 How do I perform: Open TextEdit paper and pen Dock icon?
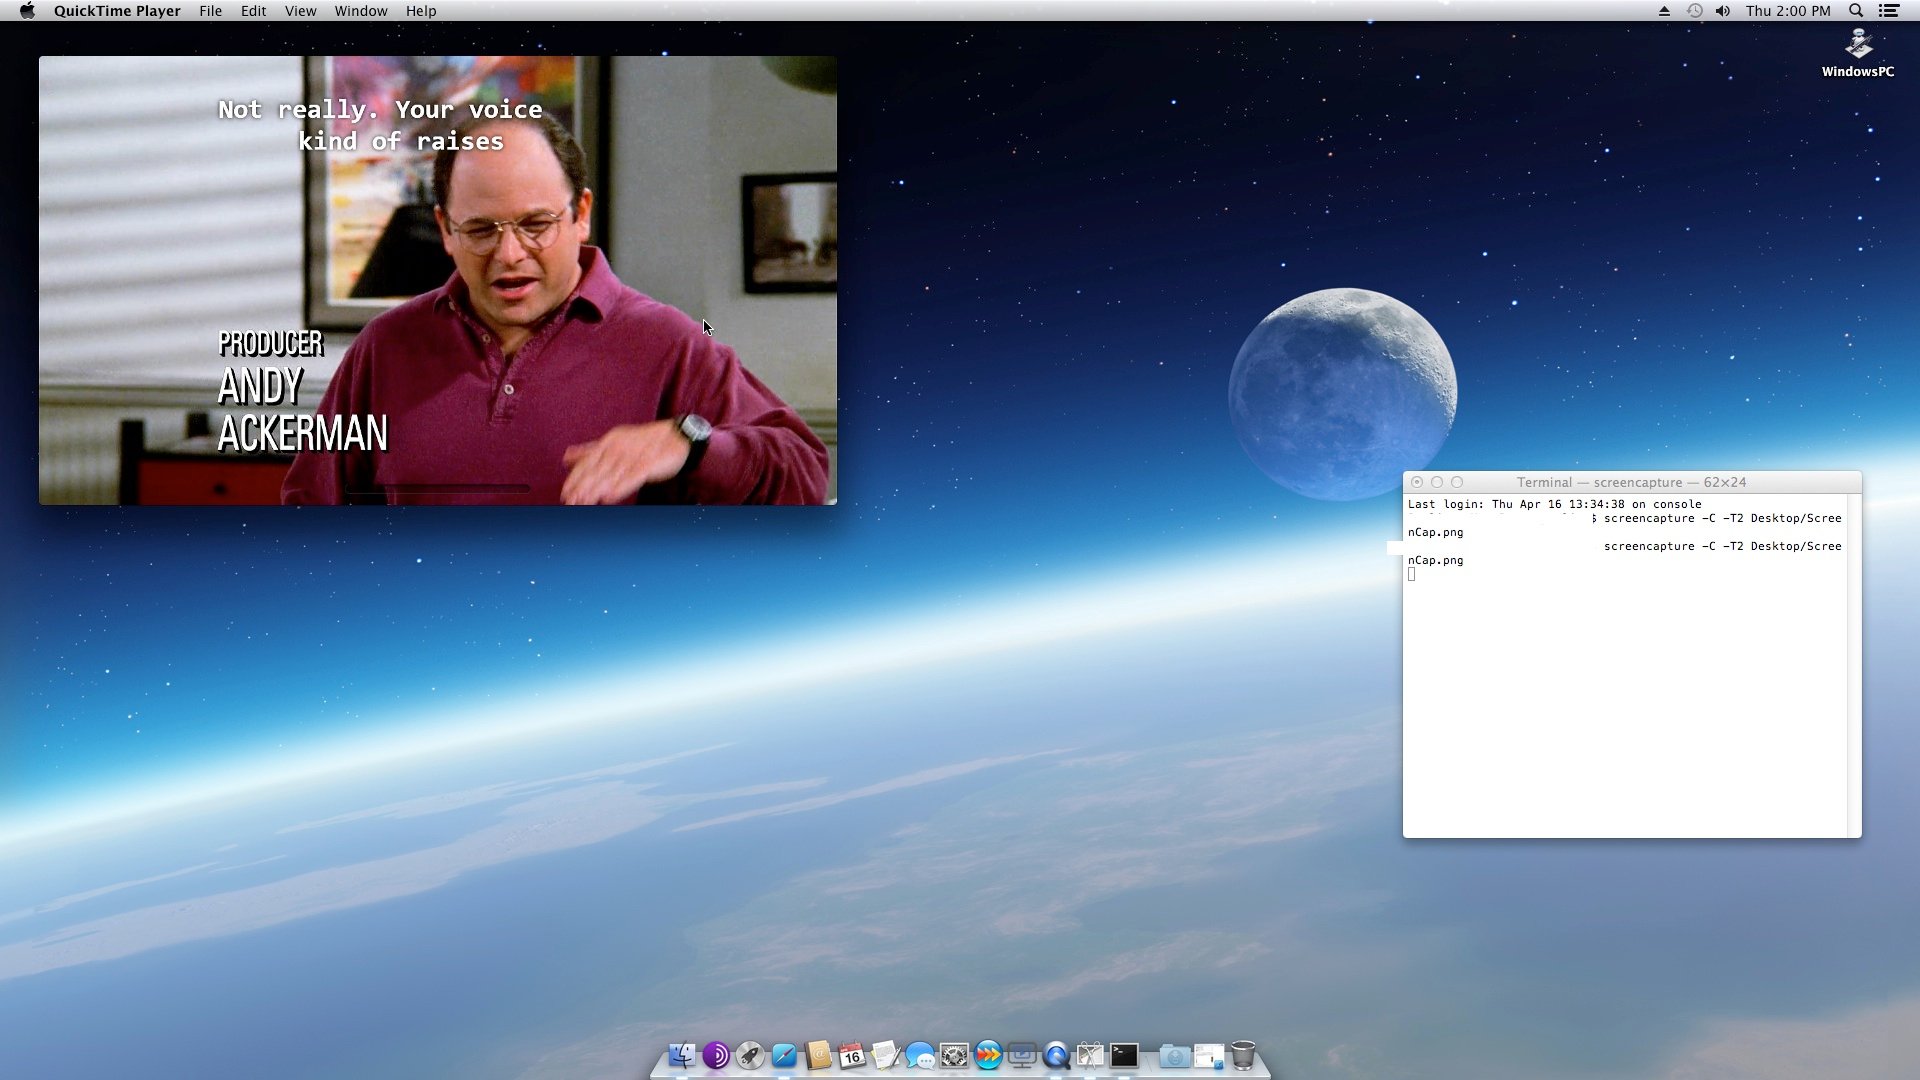[886, 1055]
